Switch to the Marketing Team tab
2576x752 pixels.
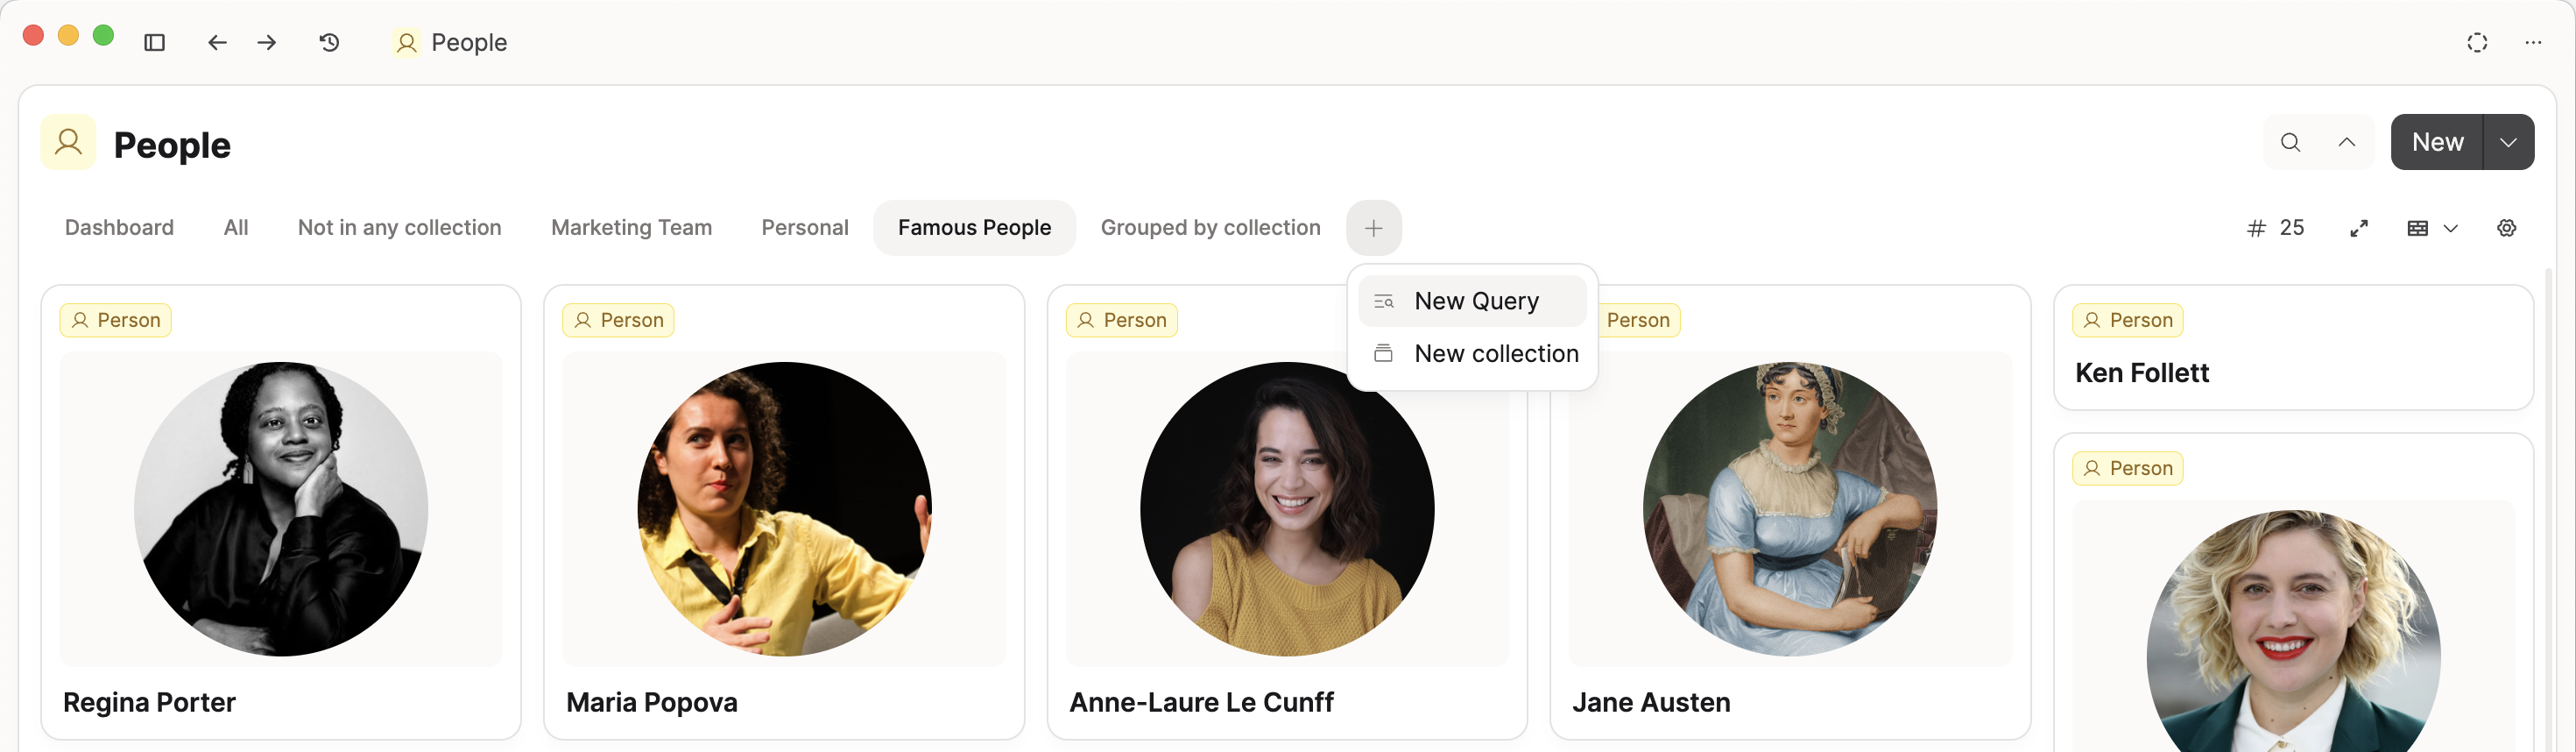point(631,228)
